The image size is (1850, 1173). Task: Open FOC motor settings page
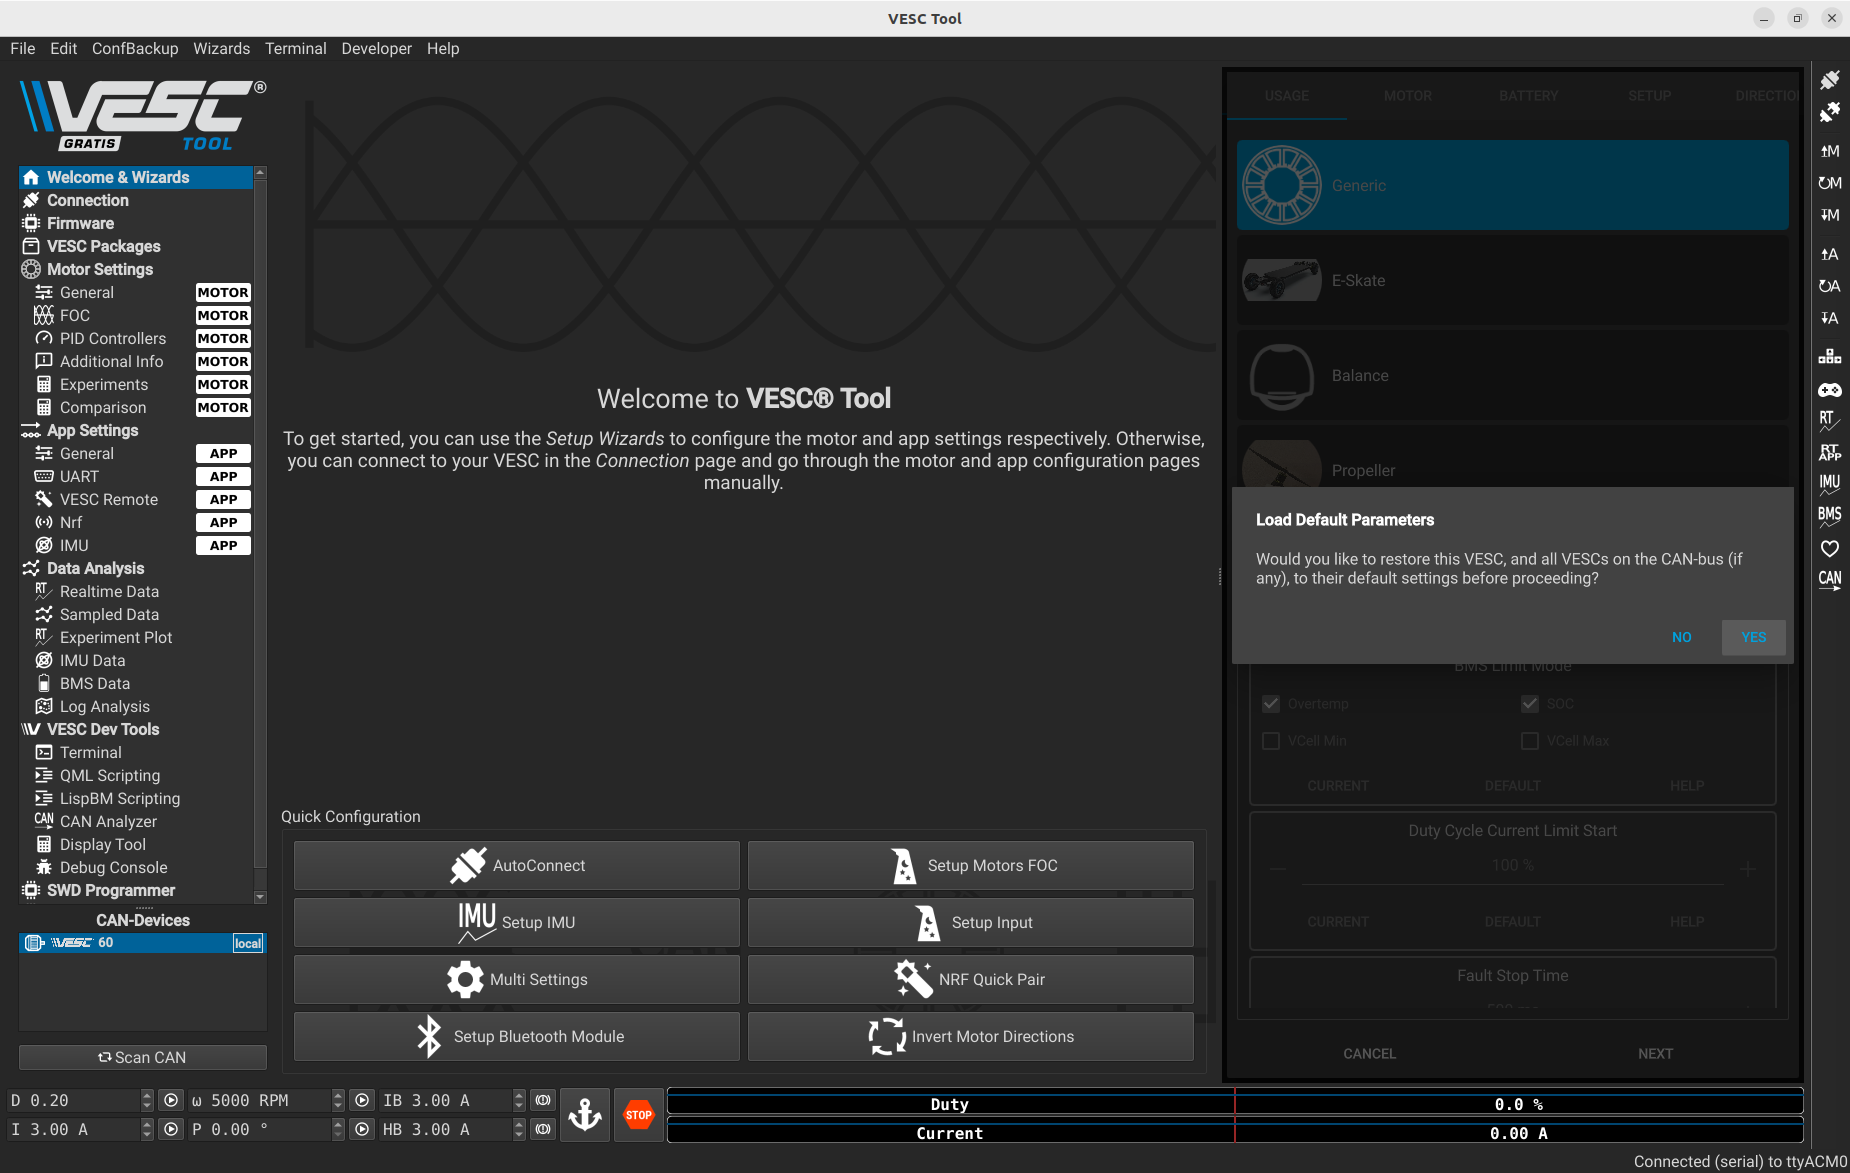tap(136, 315)
